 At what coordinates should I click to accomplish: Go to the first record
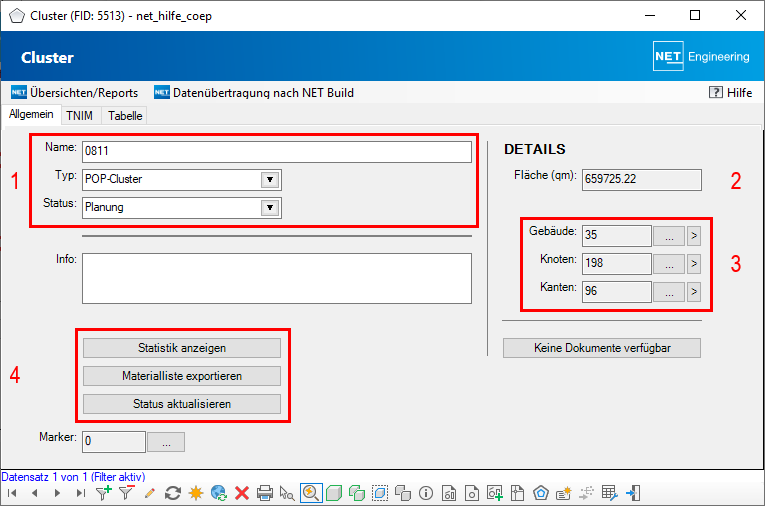12,493
